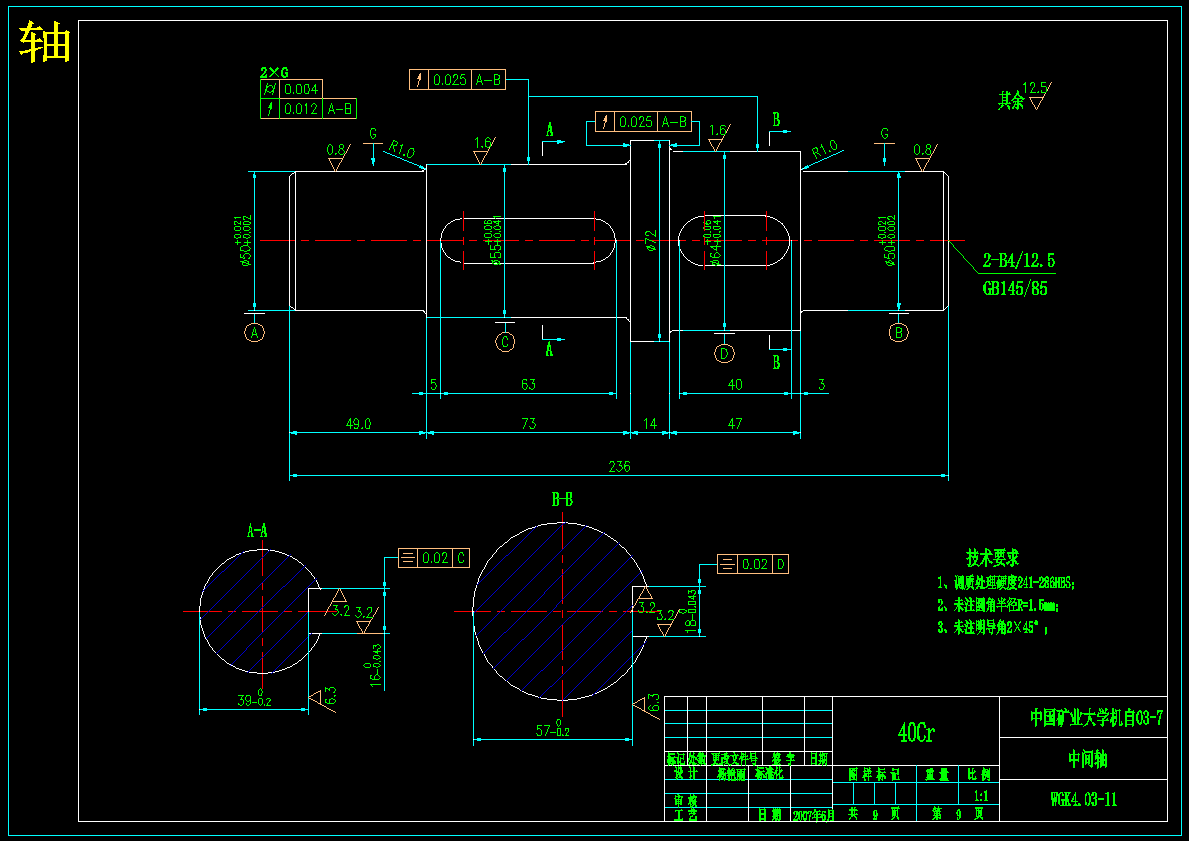This screenshot has height=841, width=1189.
Task: Select the '63' keyway length dimension
Action: pyautogui.click(x=528, y=384)
